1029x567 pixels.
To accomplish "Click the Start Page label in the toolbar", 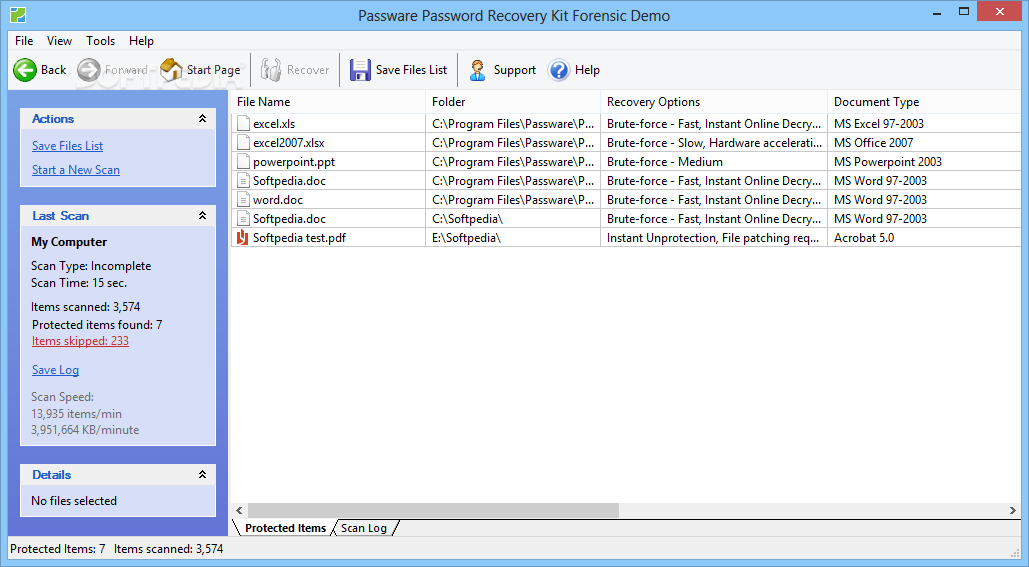I will coord(213,70).
